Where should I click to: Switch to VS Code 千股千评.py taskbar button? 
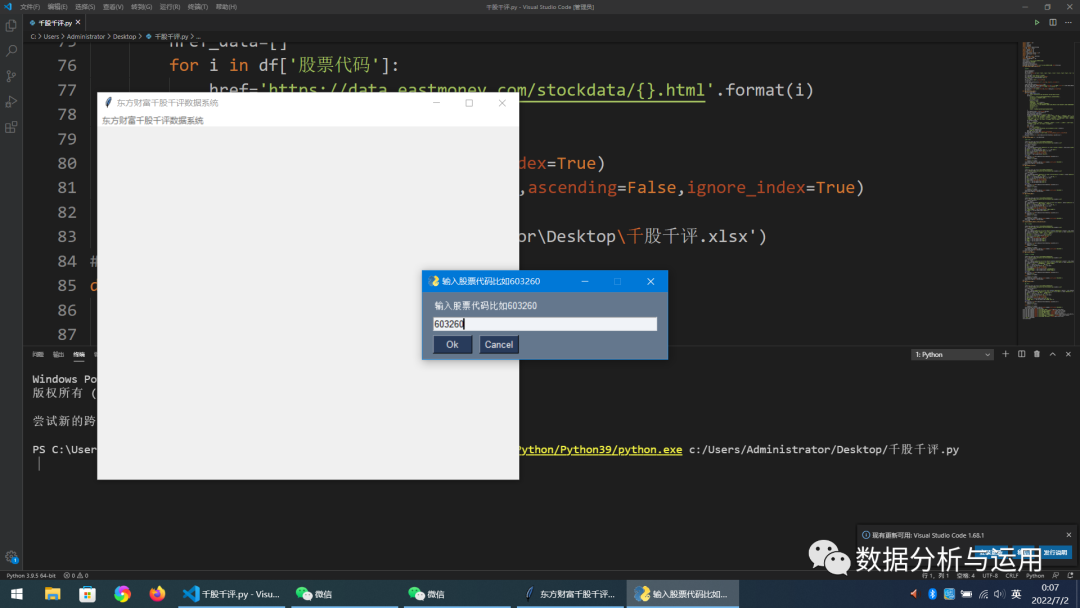(231, 594)
